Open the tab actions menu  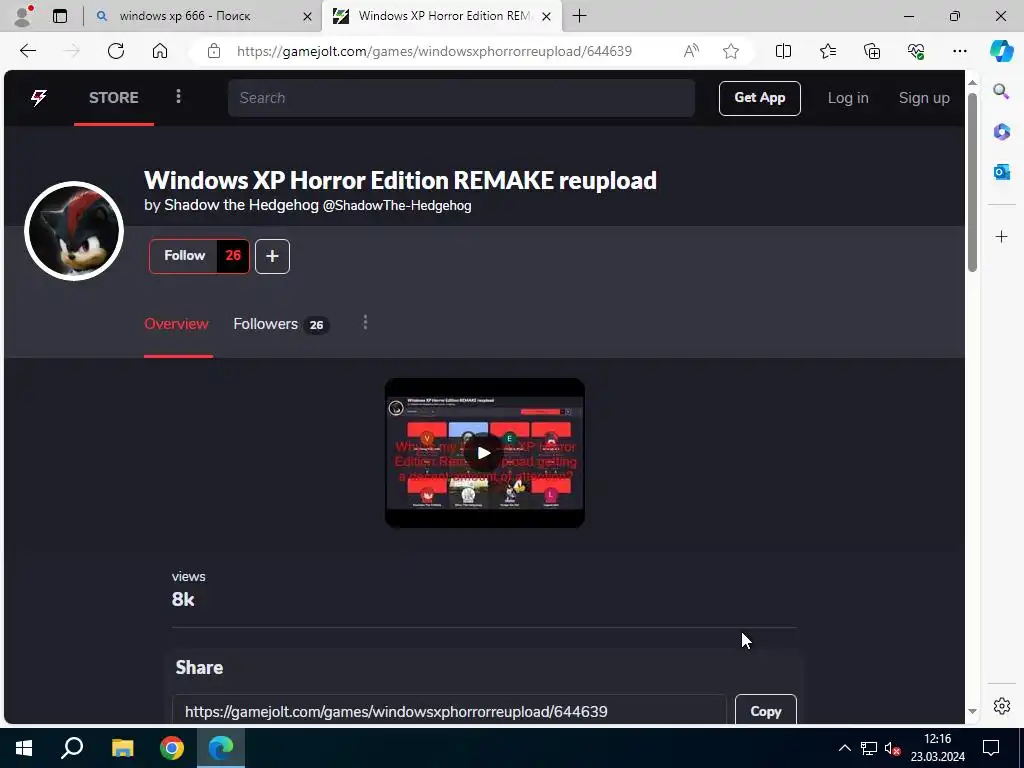(x=60, y=16)
